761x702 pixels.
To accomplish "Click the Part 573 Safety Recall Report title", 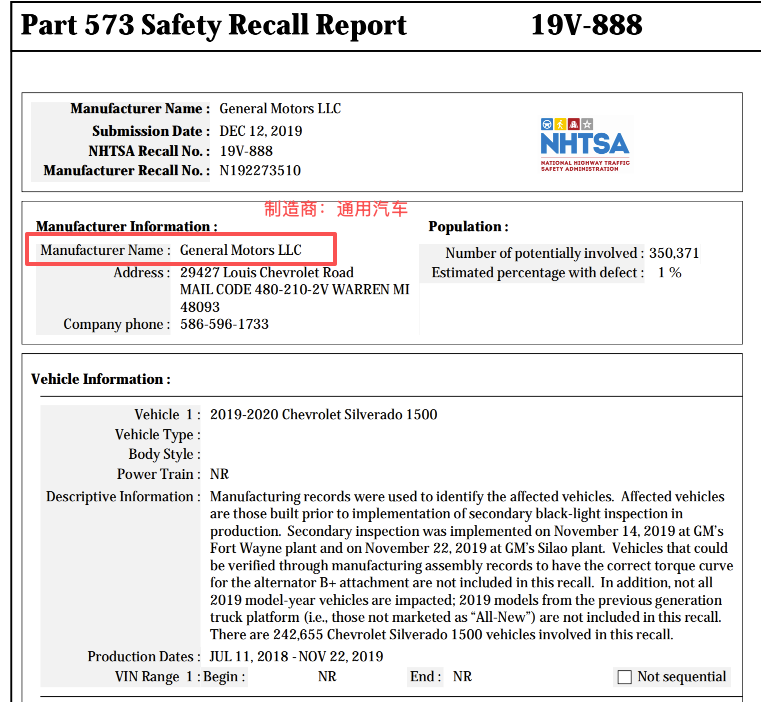I will pyautogui.click(x=214, y=25).
